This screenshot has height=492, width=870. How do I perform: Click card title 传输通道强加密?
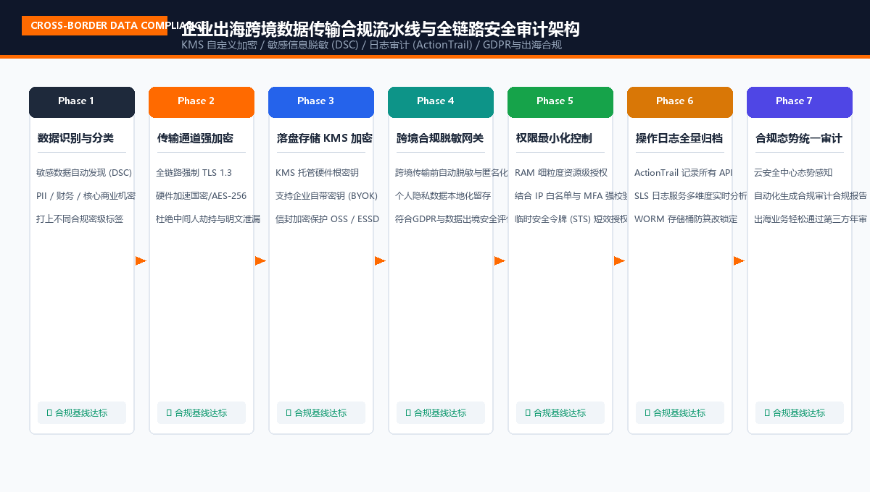point(195,138)
